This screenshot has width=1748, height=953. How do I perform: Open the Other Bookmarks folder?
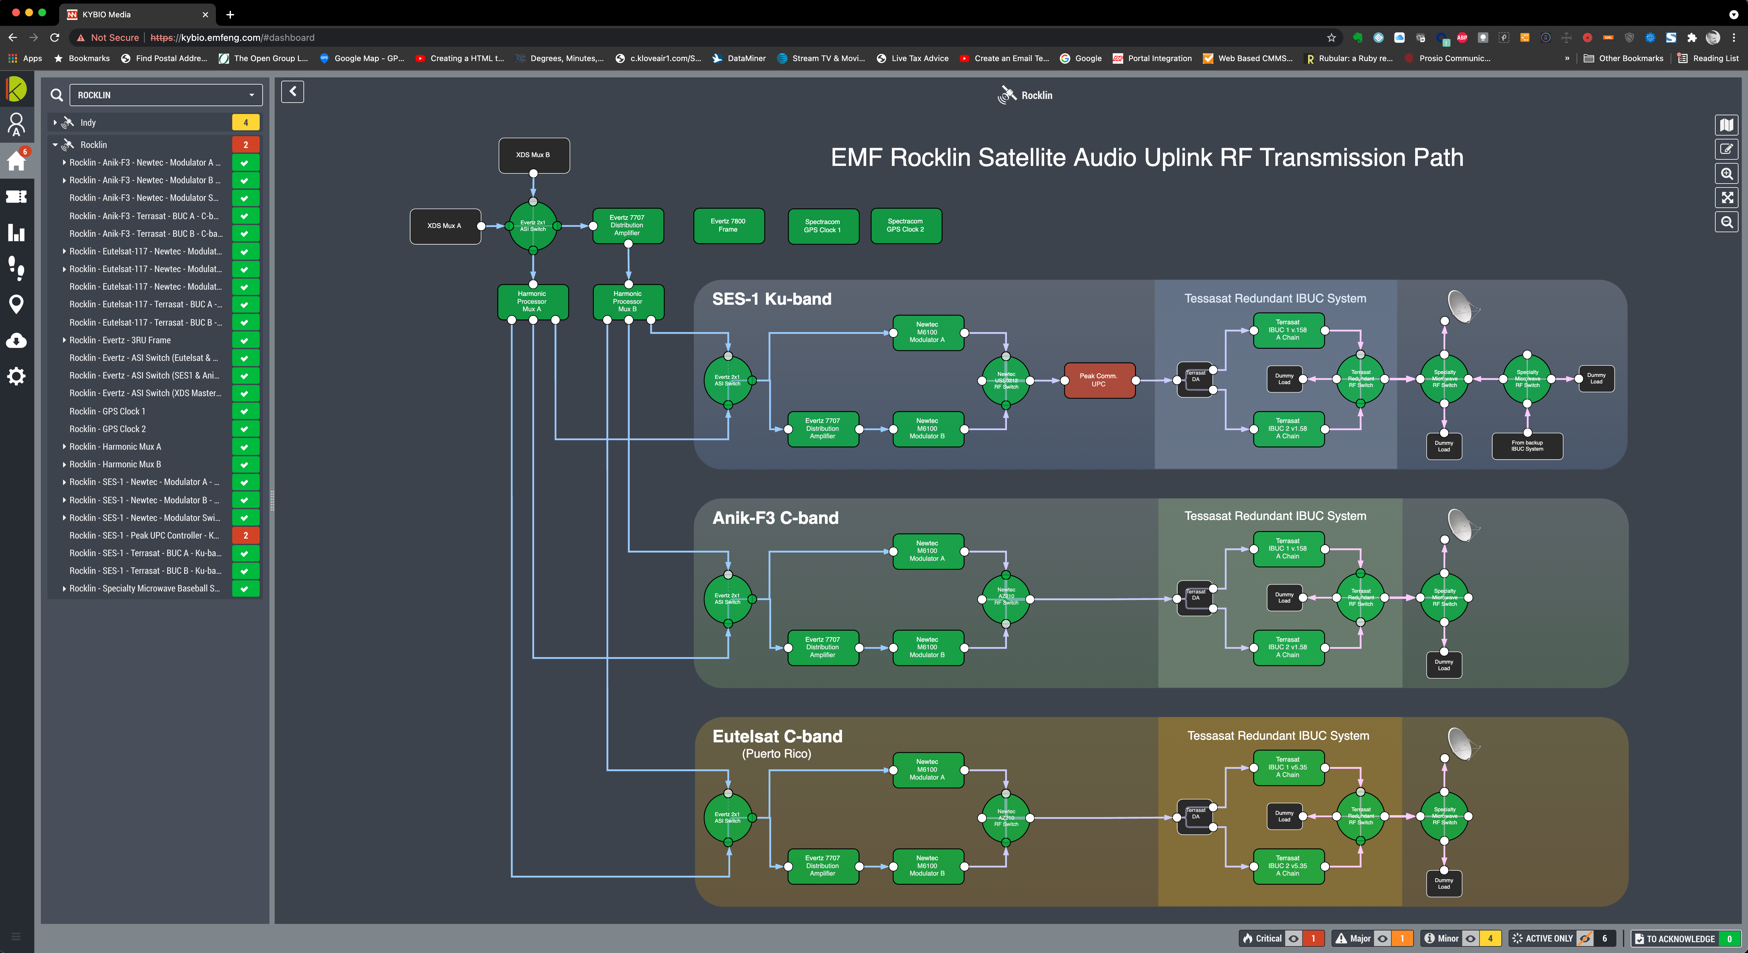(x=1622, y=58)
